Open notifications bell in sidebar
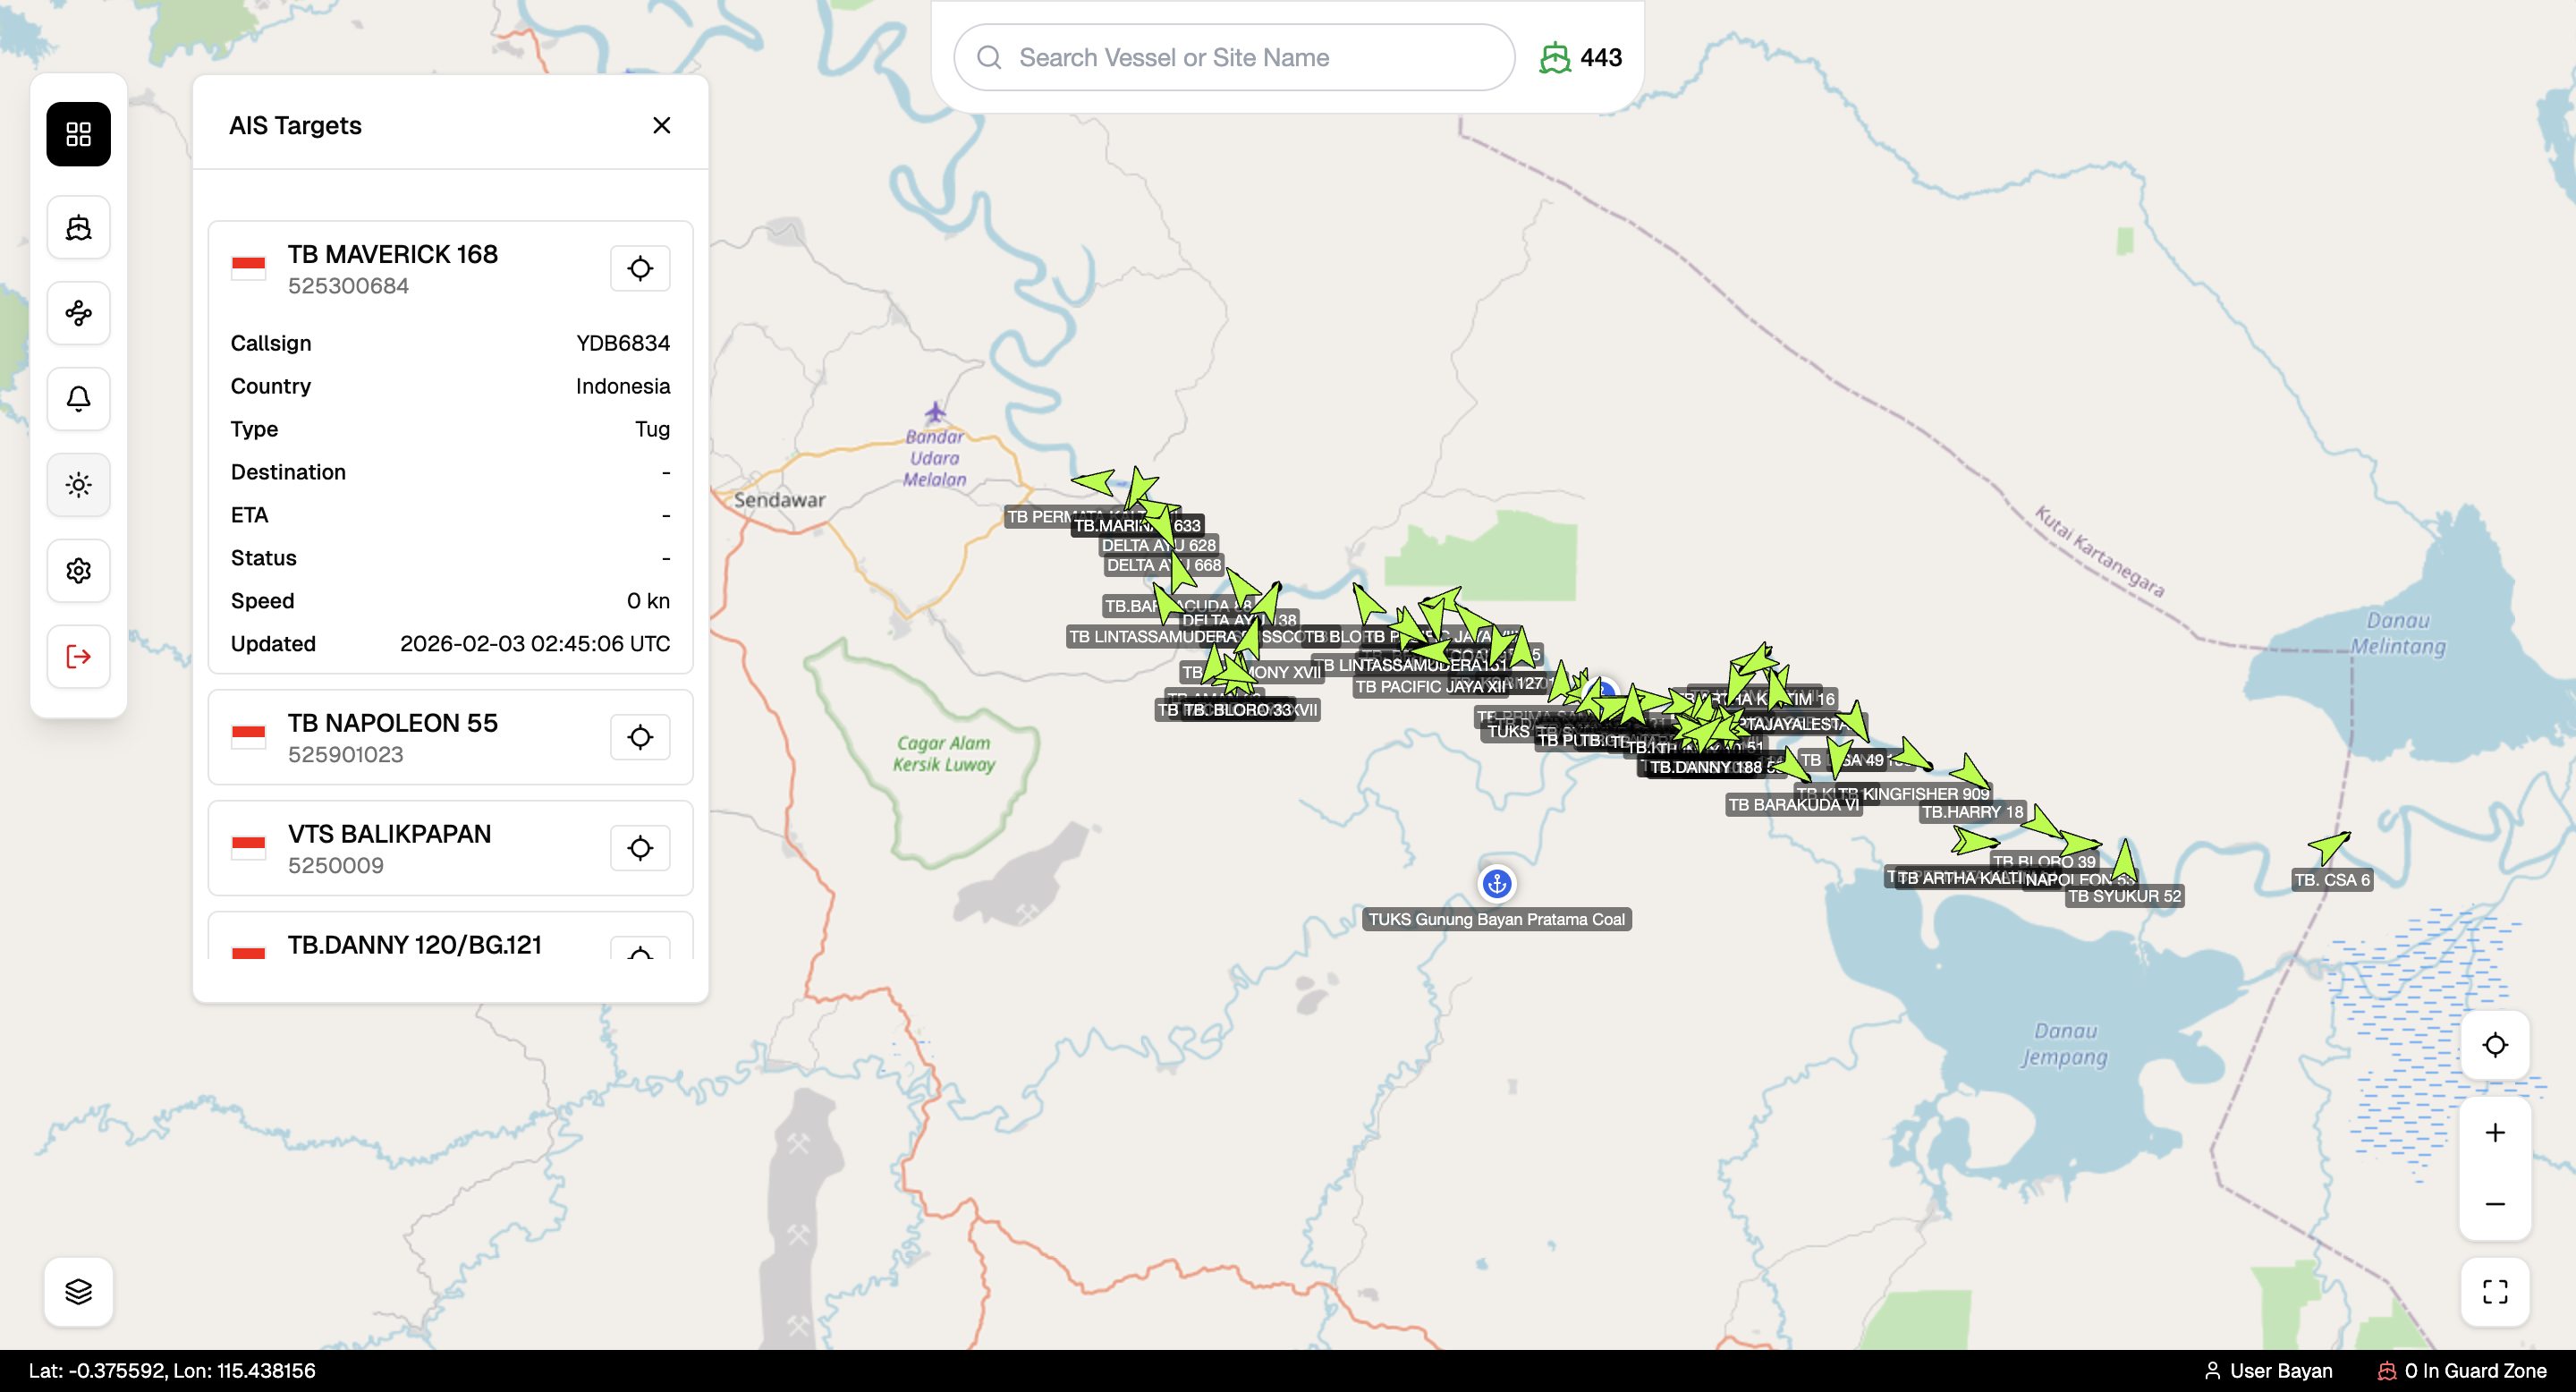Viewport: 2576px width, 1392px height. coord(78,399)
